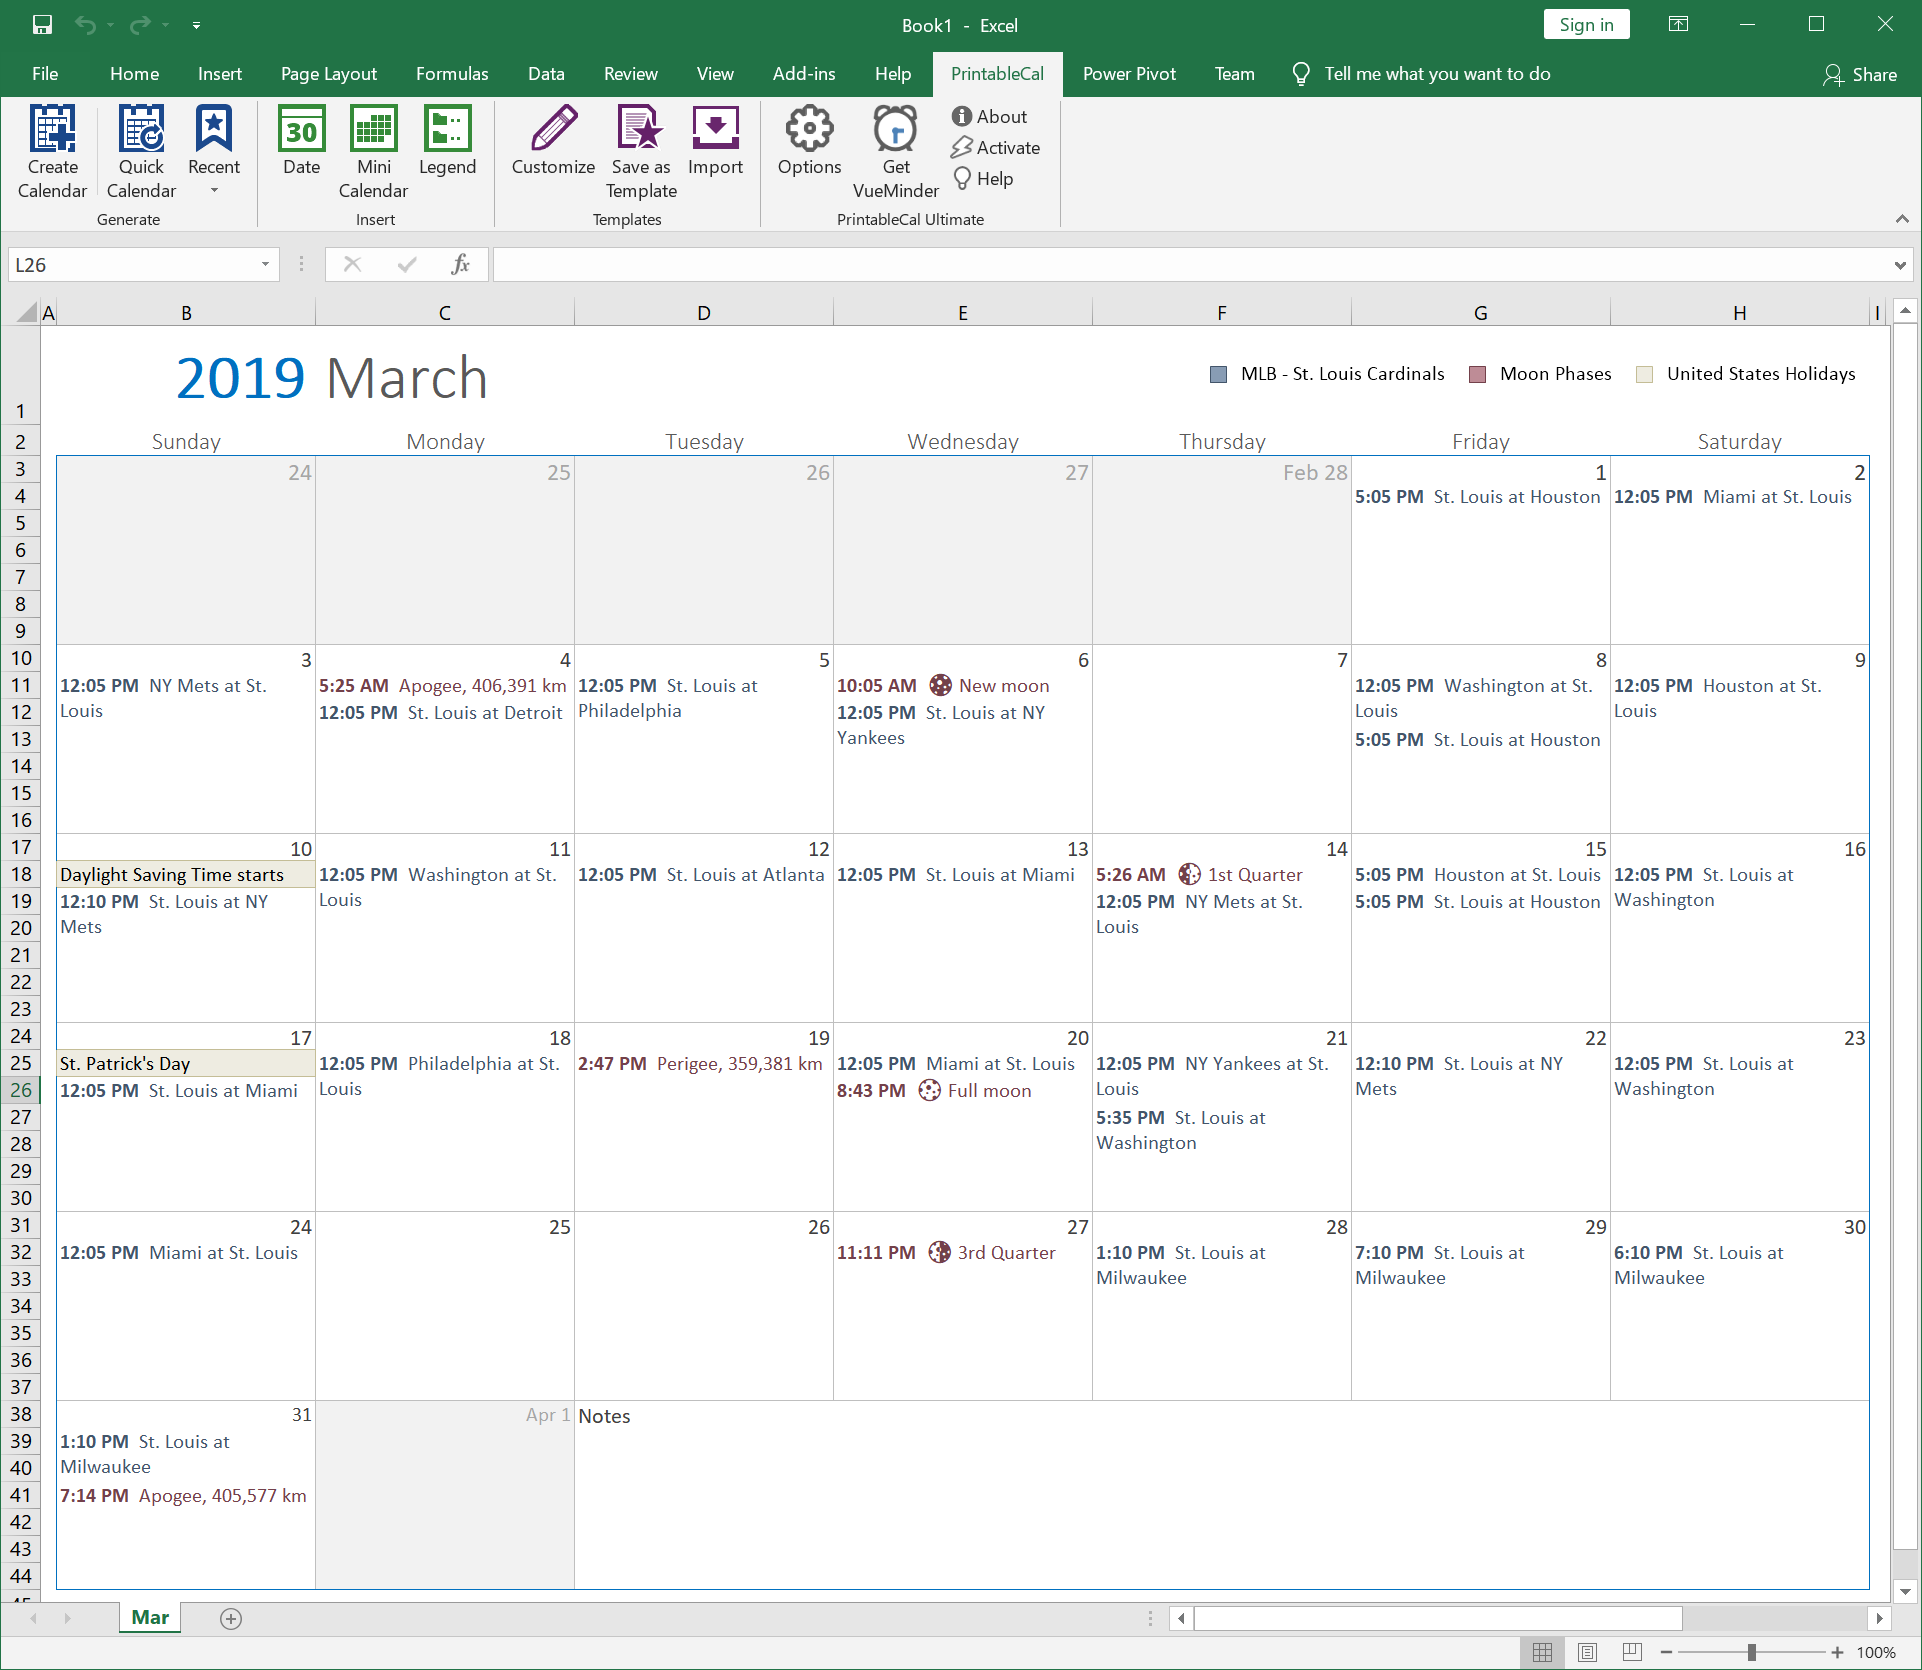Click the 100% zoom level
The width and height of the screenshot is (1922, 1670).
click(1876, 1653)
